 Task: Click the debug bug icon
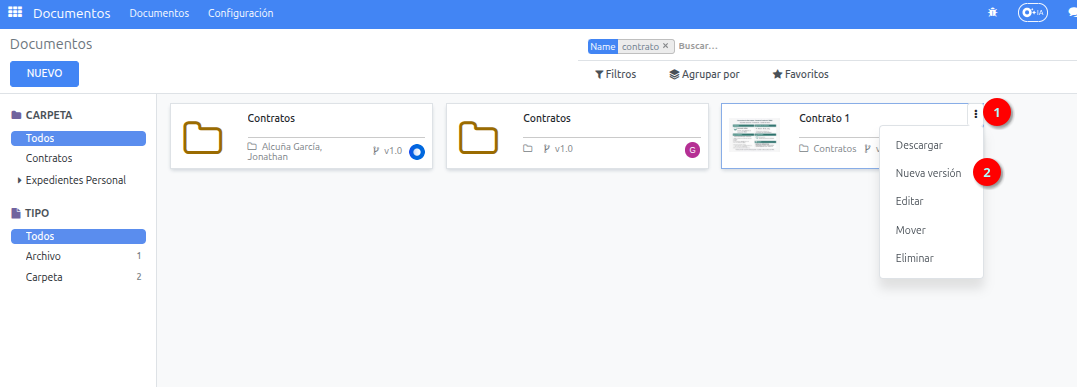993,12
